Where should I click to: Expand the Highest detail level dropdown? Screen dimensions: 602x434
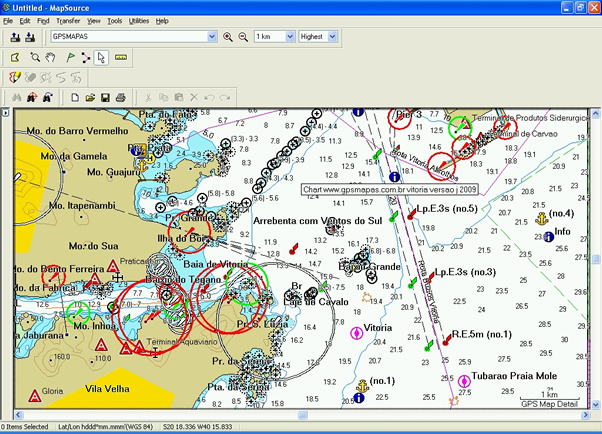pyautogui.click(x=332, y=37)
